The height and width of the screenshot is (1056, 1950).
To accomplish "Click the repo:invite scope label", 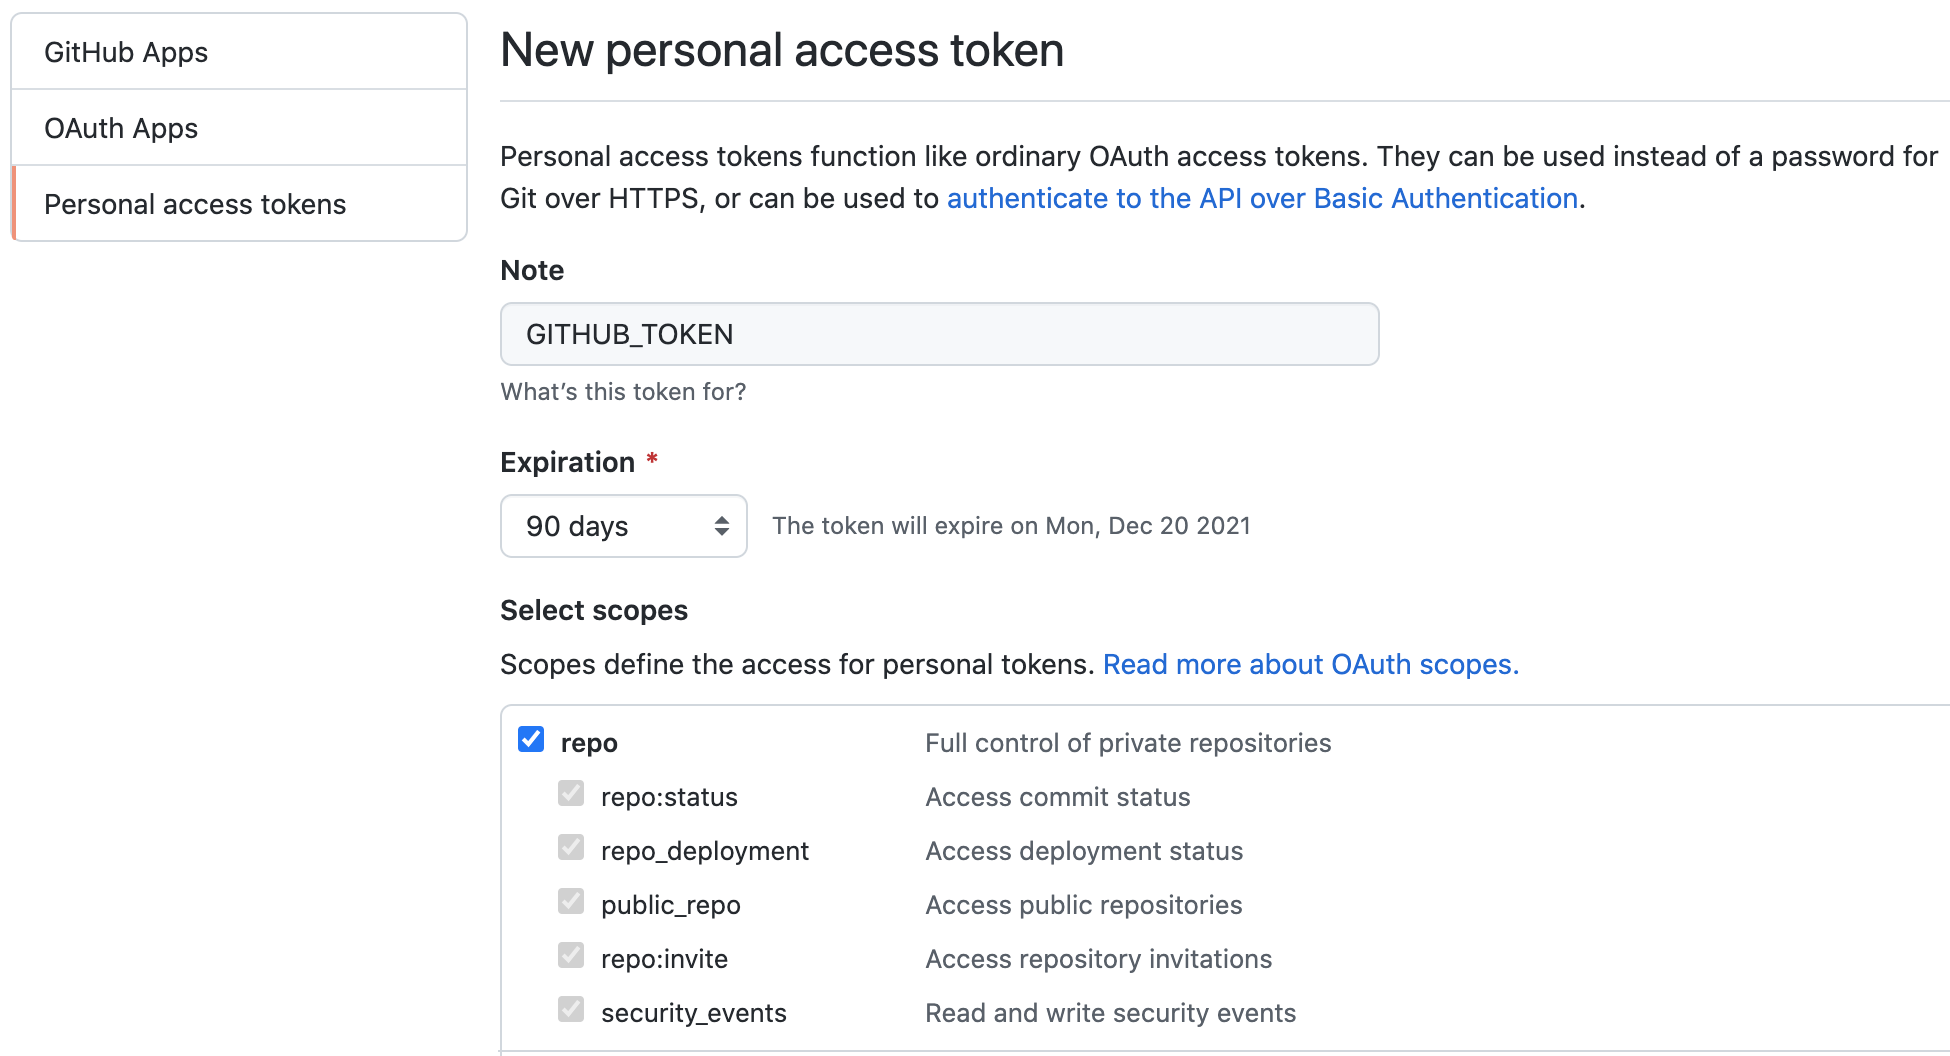I will (664, 959).
